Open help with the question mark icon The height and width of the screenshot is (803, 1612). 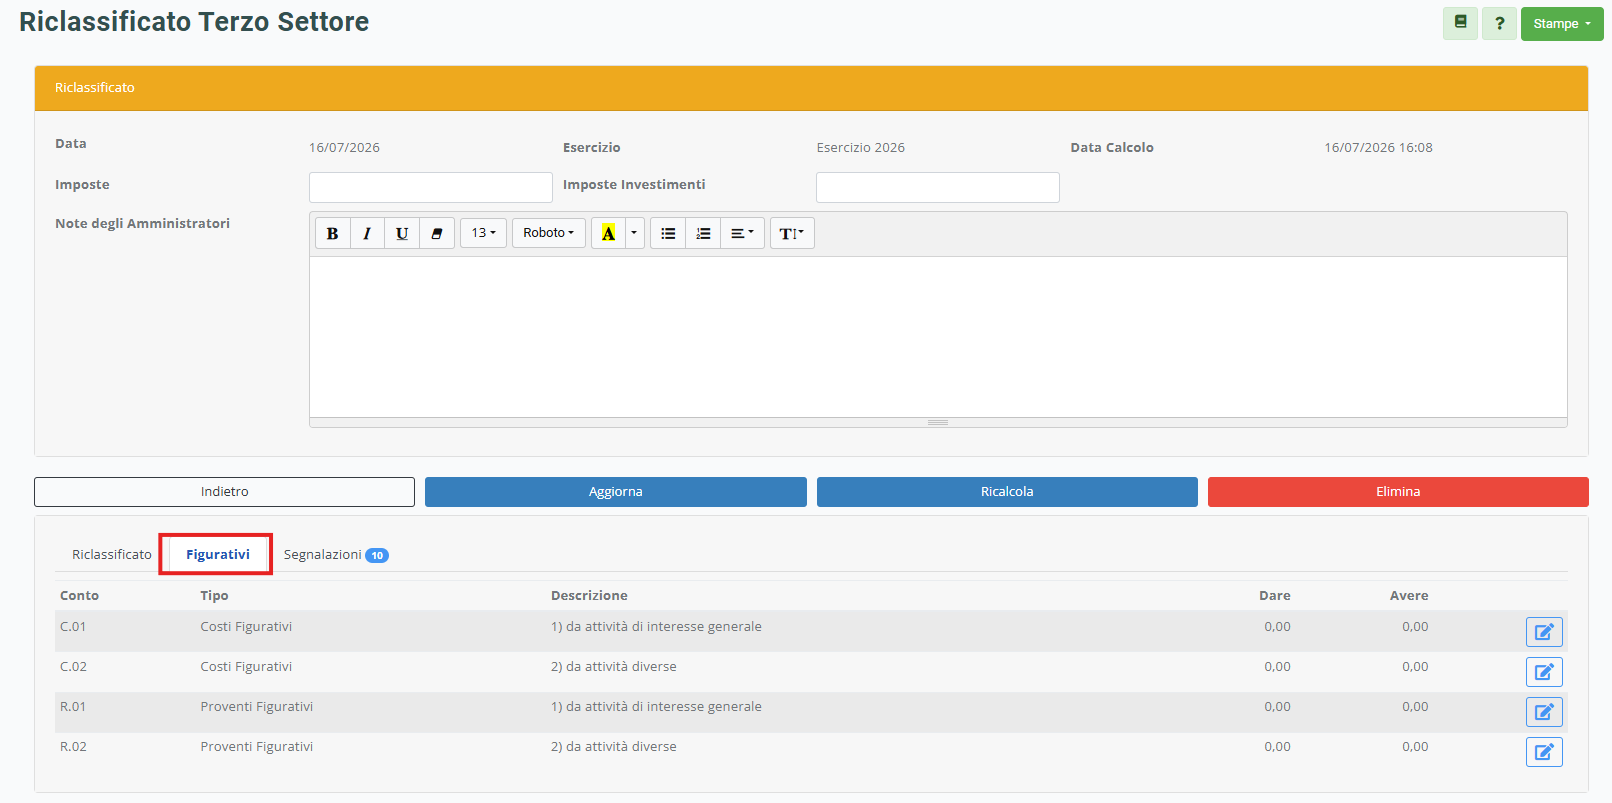pos(1499,23)
